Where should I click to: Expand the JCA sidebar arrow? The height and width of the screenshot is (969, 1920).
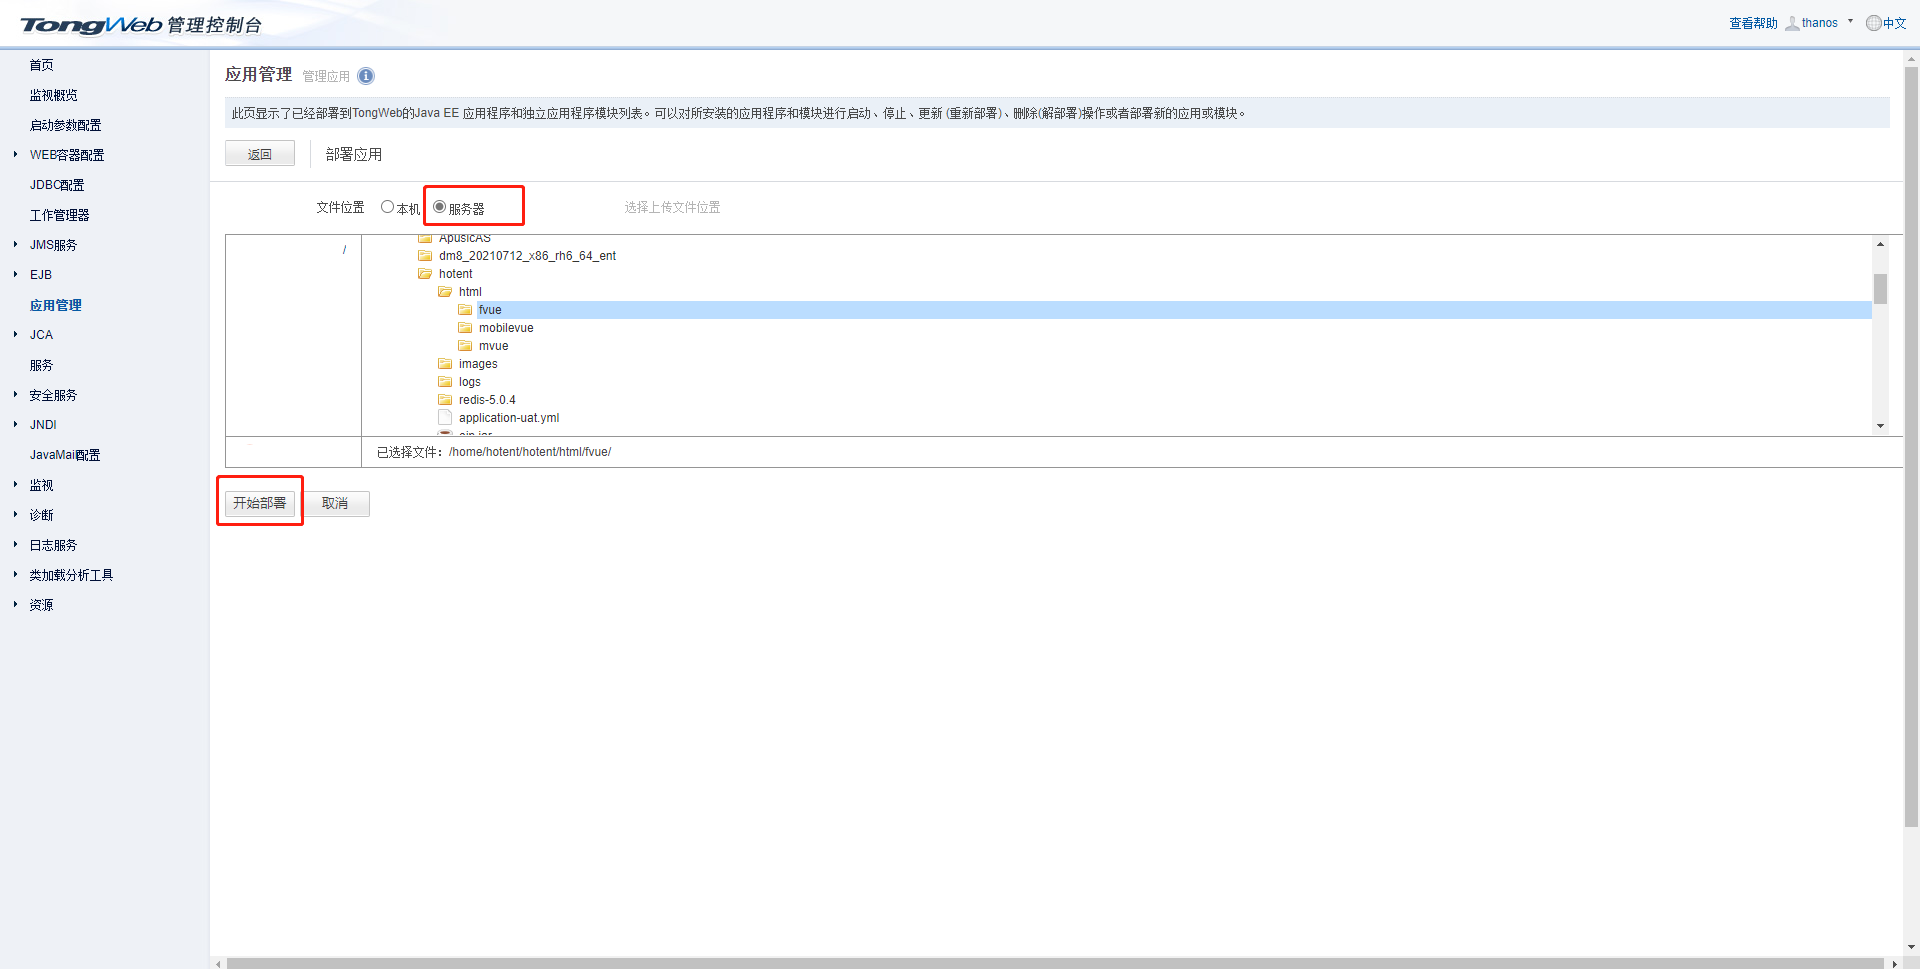pyautogui.click(x=15, y=334)
